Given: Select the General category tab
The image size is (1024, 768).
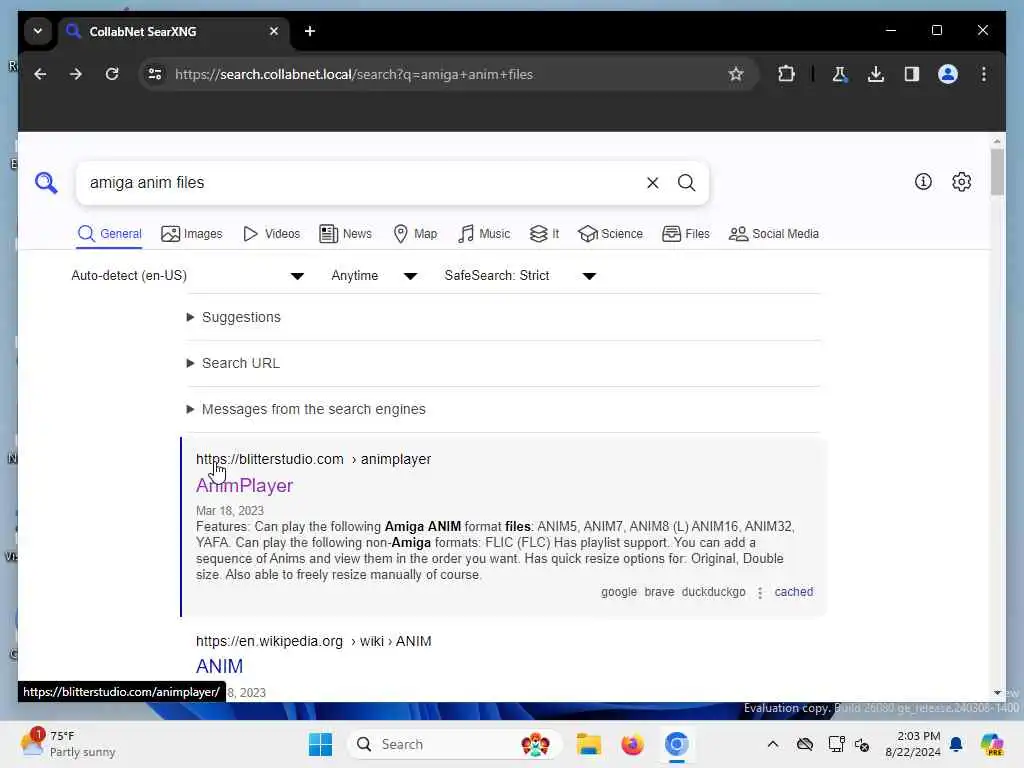Looking at the screenshot, I should [109, 234].
